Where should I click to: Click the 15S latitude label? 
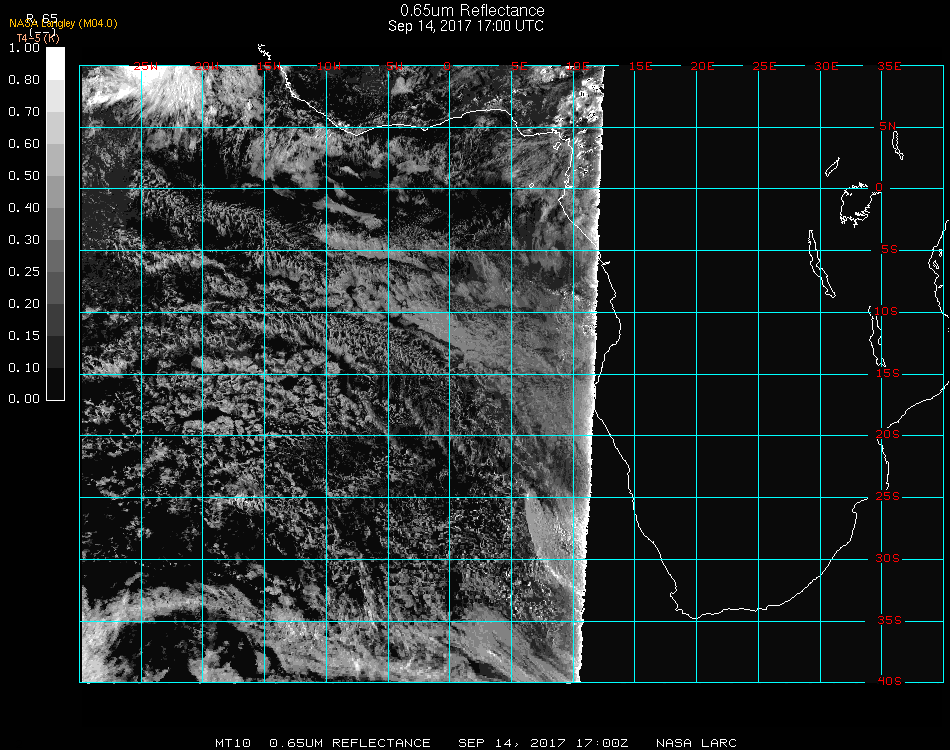(x=888, y=374)
